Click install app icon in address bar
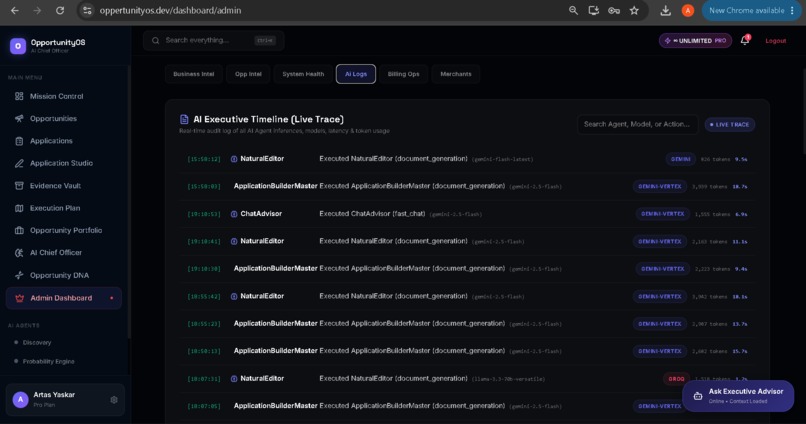This screenshot has height=424, width=806. click(x=594, y=10)
